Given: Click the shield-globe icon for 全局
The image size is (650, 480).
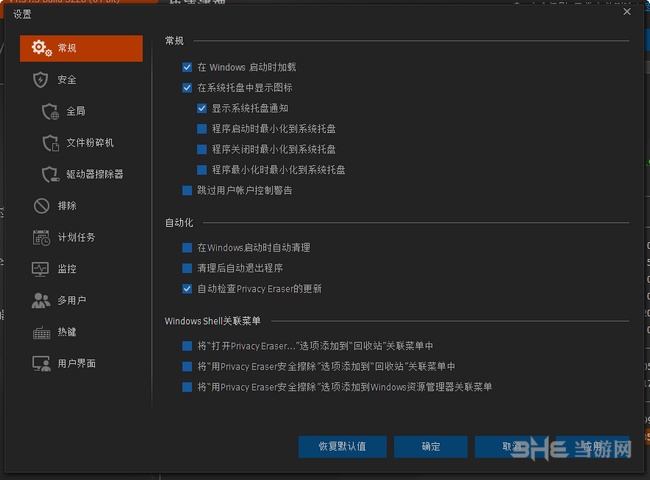Looking at the screenshot, I should pyautogui.click(x=50, y=111).
